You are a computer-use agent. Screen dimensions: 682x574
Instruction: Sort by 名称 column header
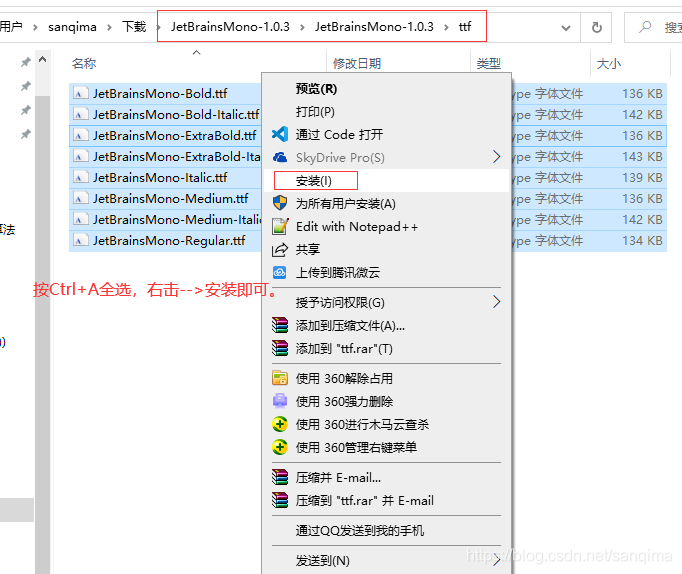(x=84, y=63)
